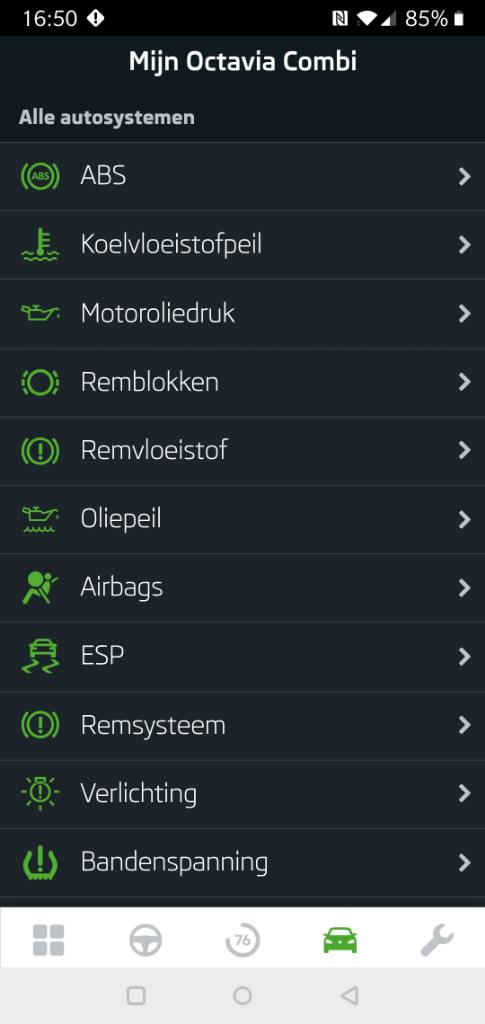
Task: Expand the Motoroliedruk chevron arrow
Action: click(x=464, y=313)
